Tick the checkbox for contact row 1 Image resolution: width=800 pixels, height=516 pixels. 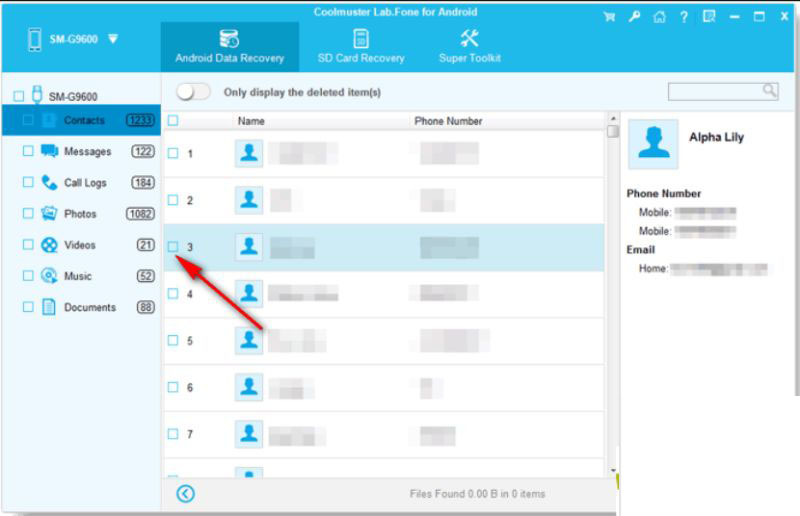[x=173, y=153]
